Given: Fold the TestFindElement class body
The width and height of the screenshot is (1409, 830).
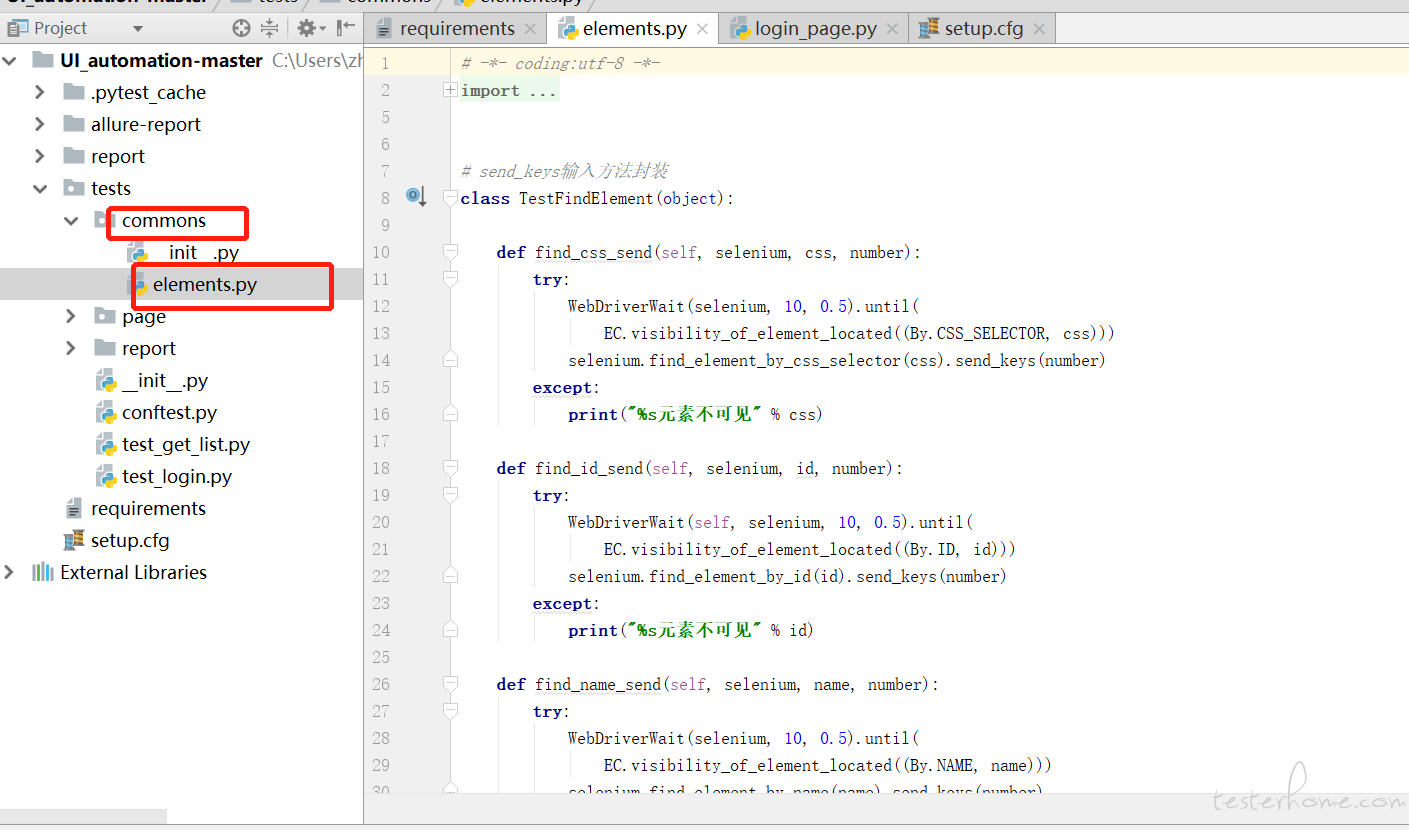Looking at the screenshot, I should [x=451, y=197].
